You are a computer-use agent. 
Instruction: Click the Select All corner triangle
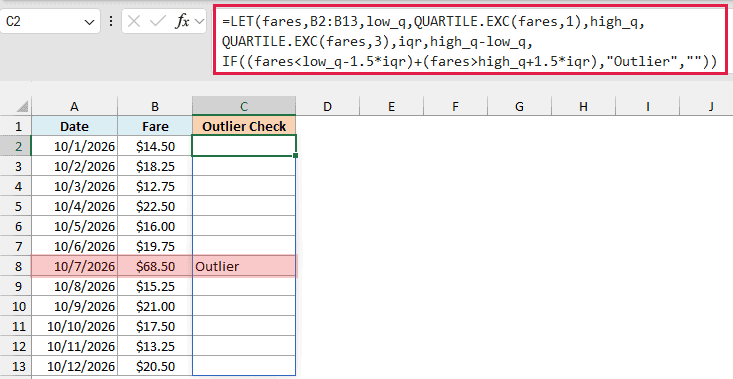(22, 107)
